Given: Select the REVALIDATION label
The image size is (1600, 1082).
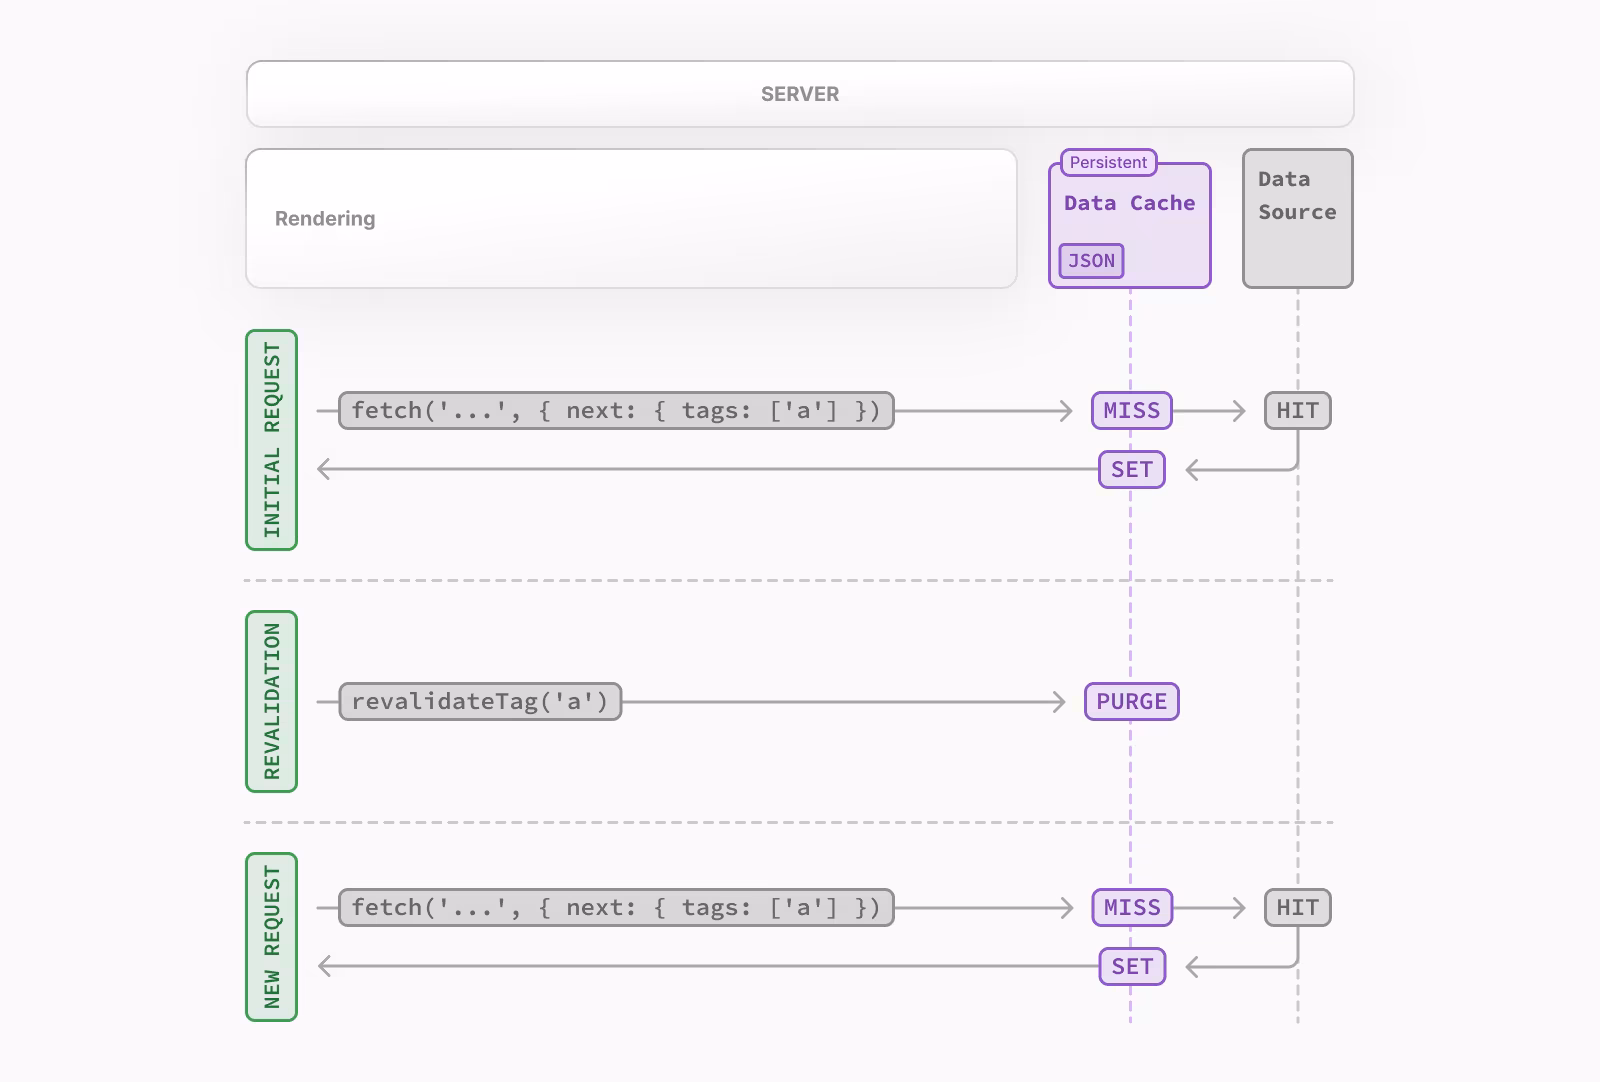Looking at the screenshot, I should (271, 701).
